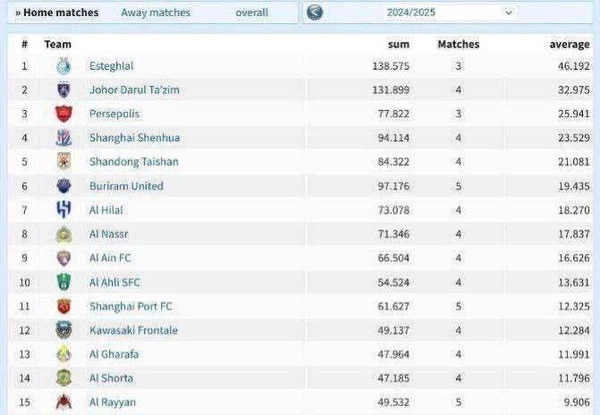Click the Al Rayyan club crest
The height and width of the screenshot is (415, 600).
tap(64, 402)
